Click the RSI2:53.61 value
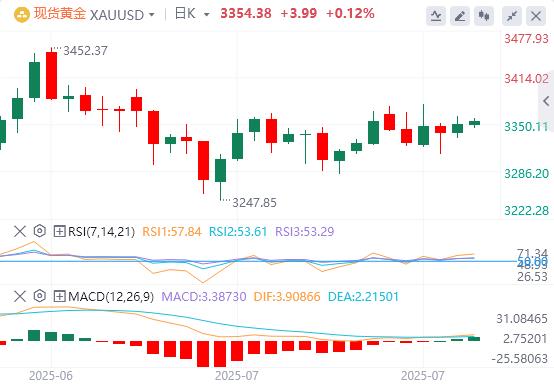554x386 pixels. coord(238,232)
